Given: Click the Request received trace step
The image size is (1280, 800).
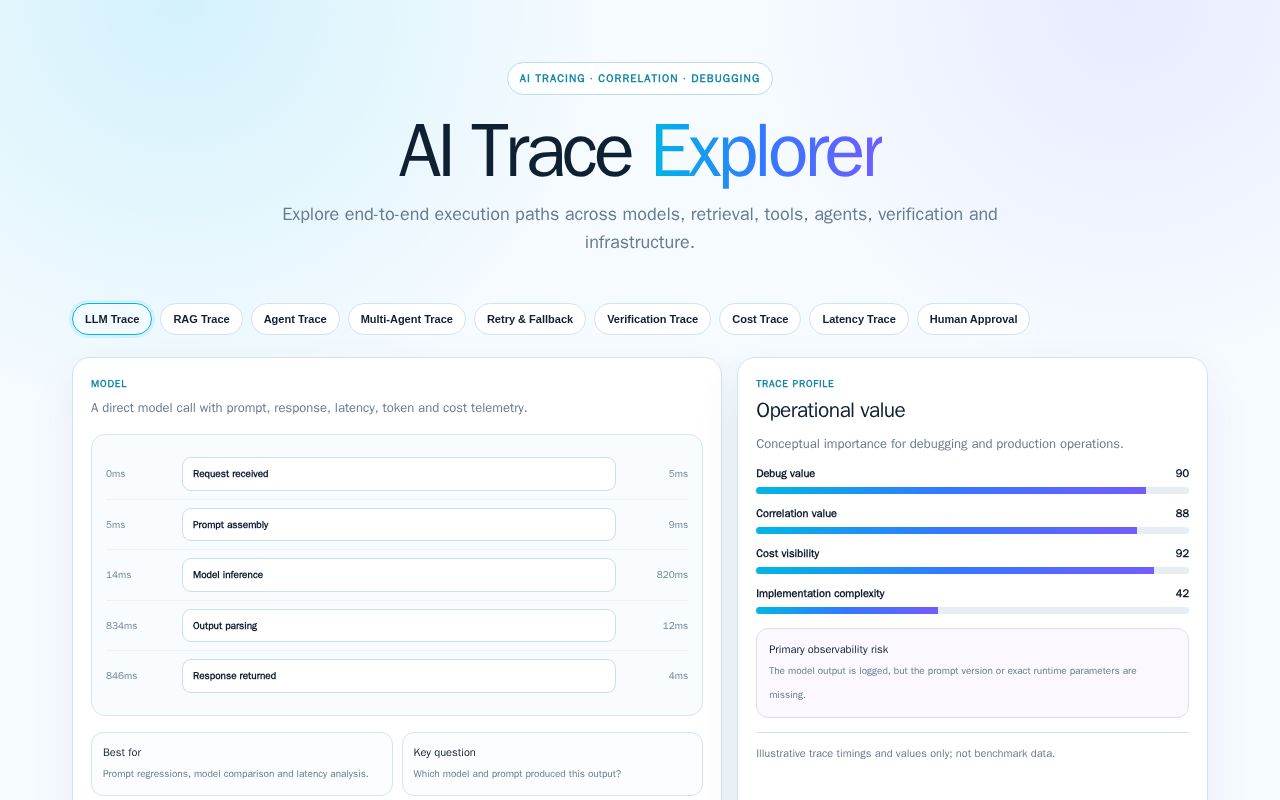Looking at the screenshot, I should point(398,474).
